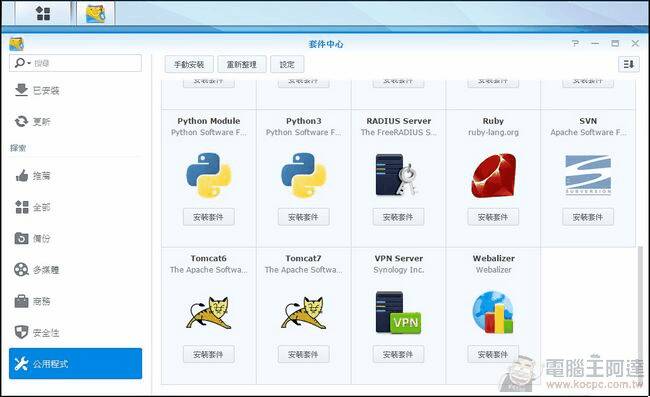Open the search magnifier dropdown

tap(23, 63)
